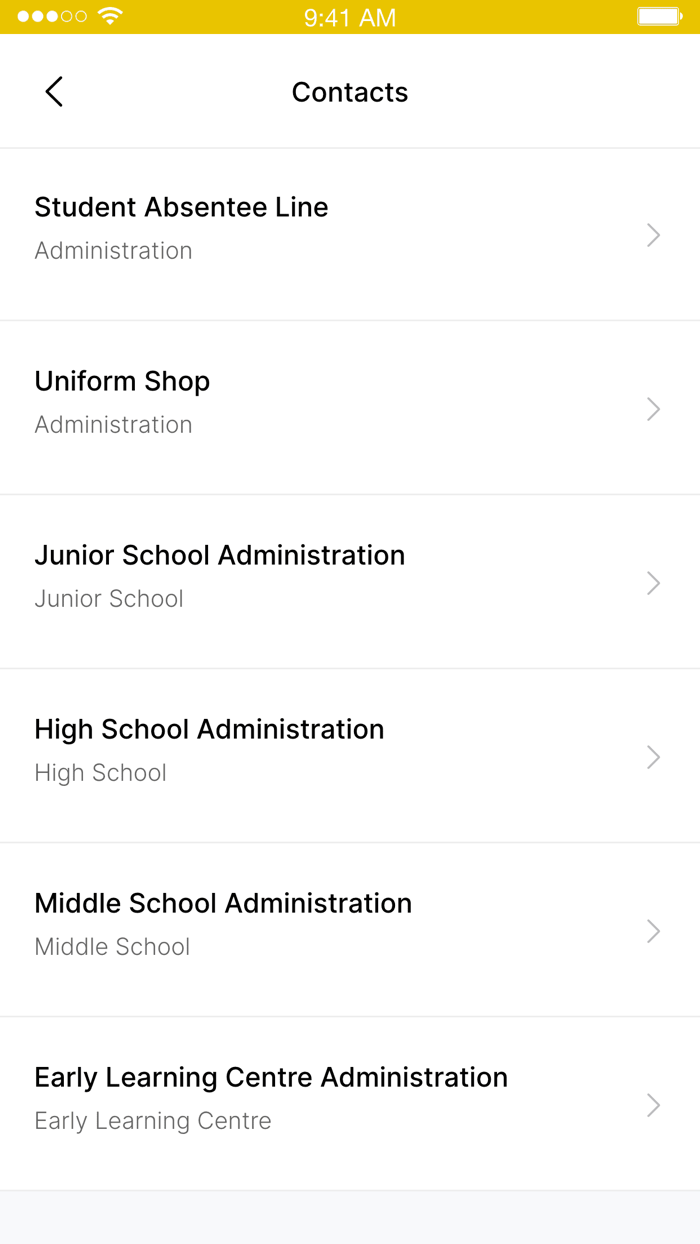Screen dimensions: 700x1244
Task: Tap the Early Learning Centre subtitle text
Action: [153, 1121]
